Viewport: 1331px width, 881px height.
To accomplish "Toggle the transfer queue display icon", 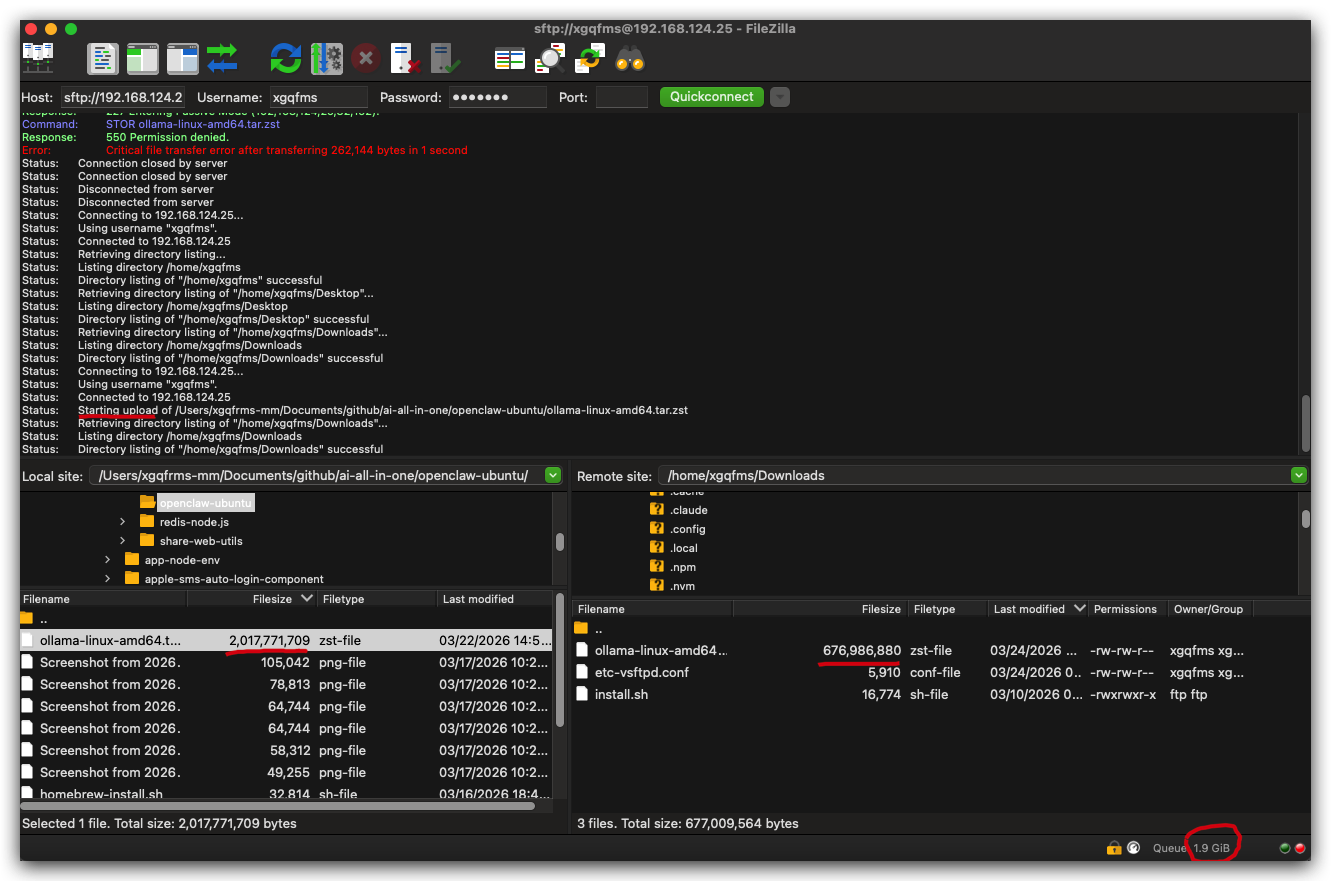I will click(222, 58).
